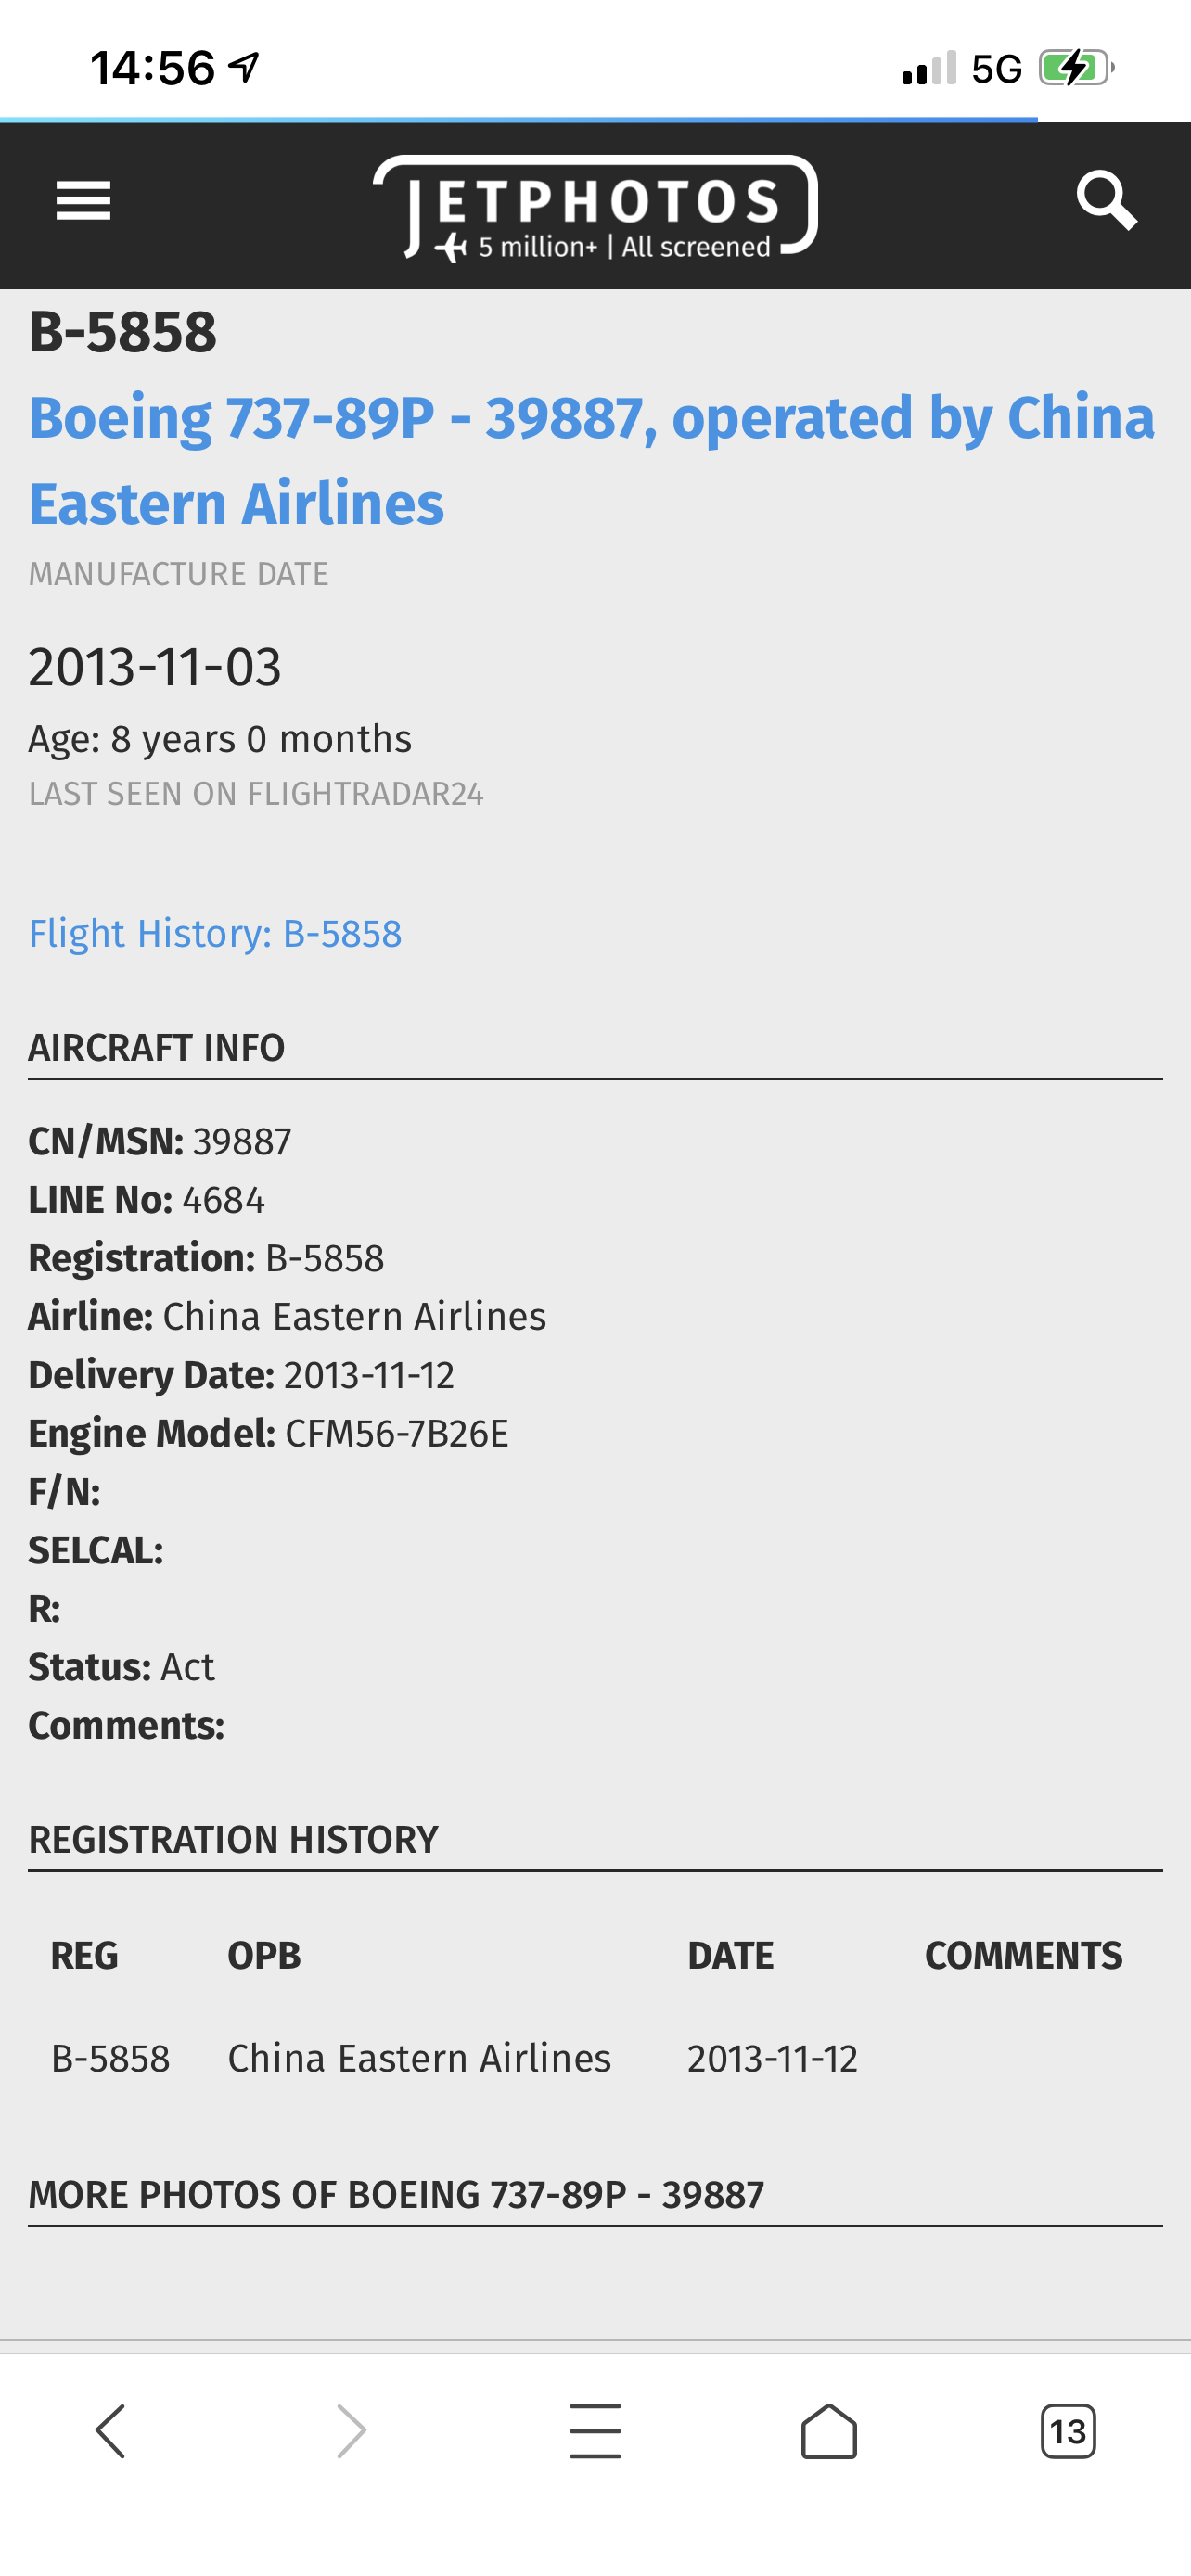Tap the More Photos of Boeing 737-89P heading
This screenshot has width=1191, height=2576.
tap(396, 2194)
